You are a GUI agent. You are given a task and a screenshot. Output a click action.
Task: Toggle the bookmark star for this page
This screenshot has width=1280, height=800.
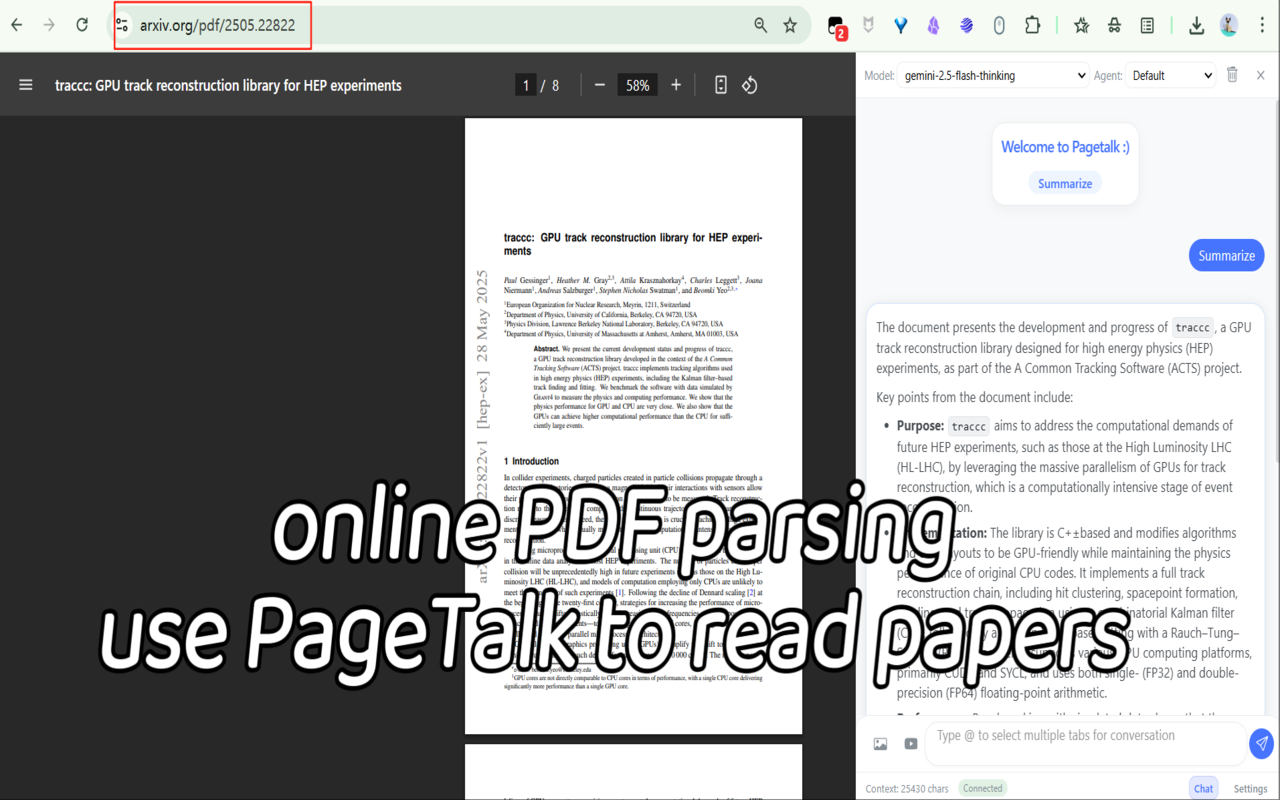click(x=790, y=24)
